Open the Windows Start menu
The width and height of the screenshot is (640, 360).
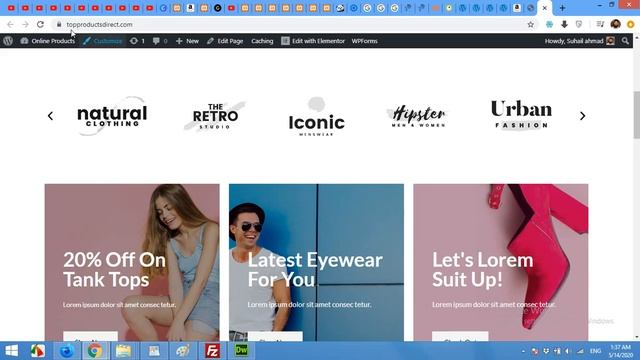point(11,351)
